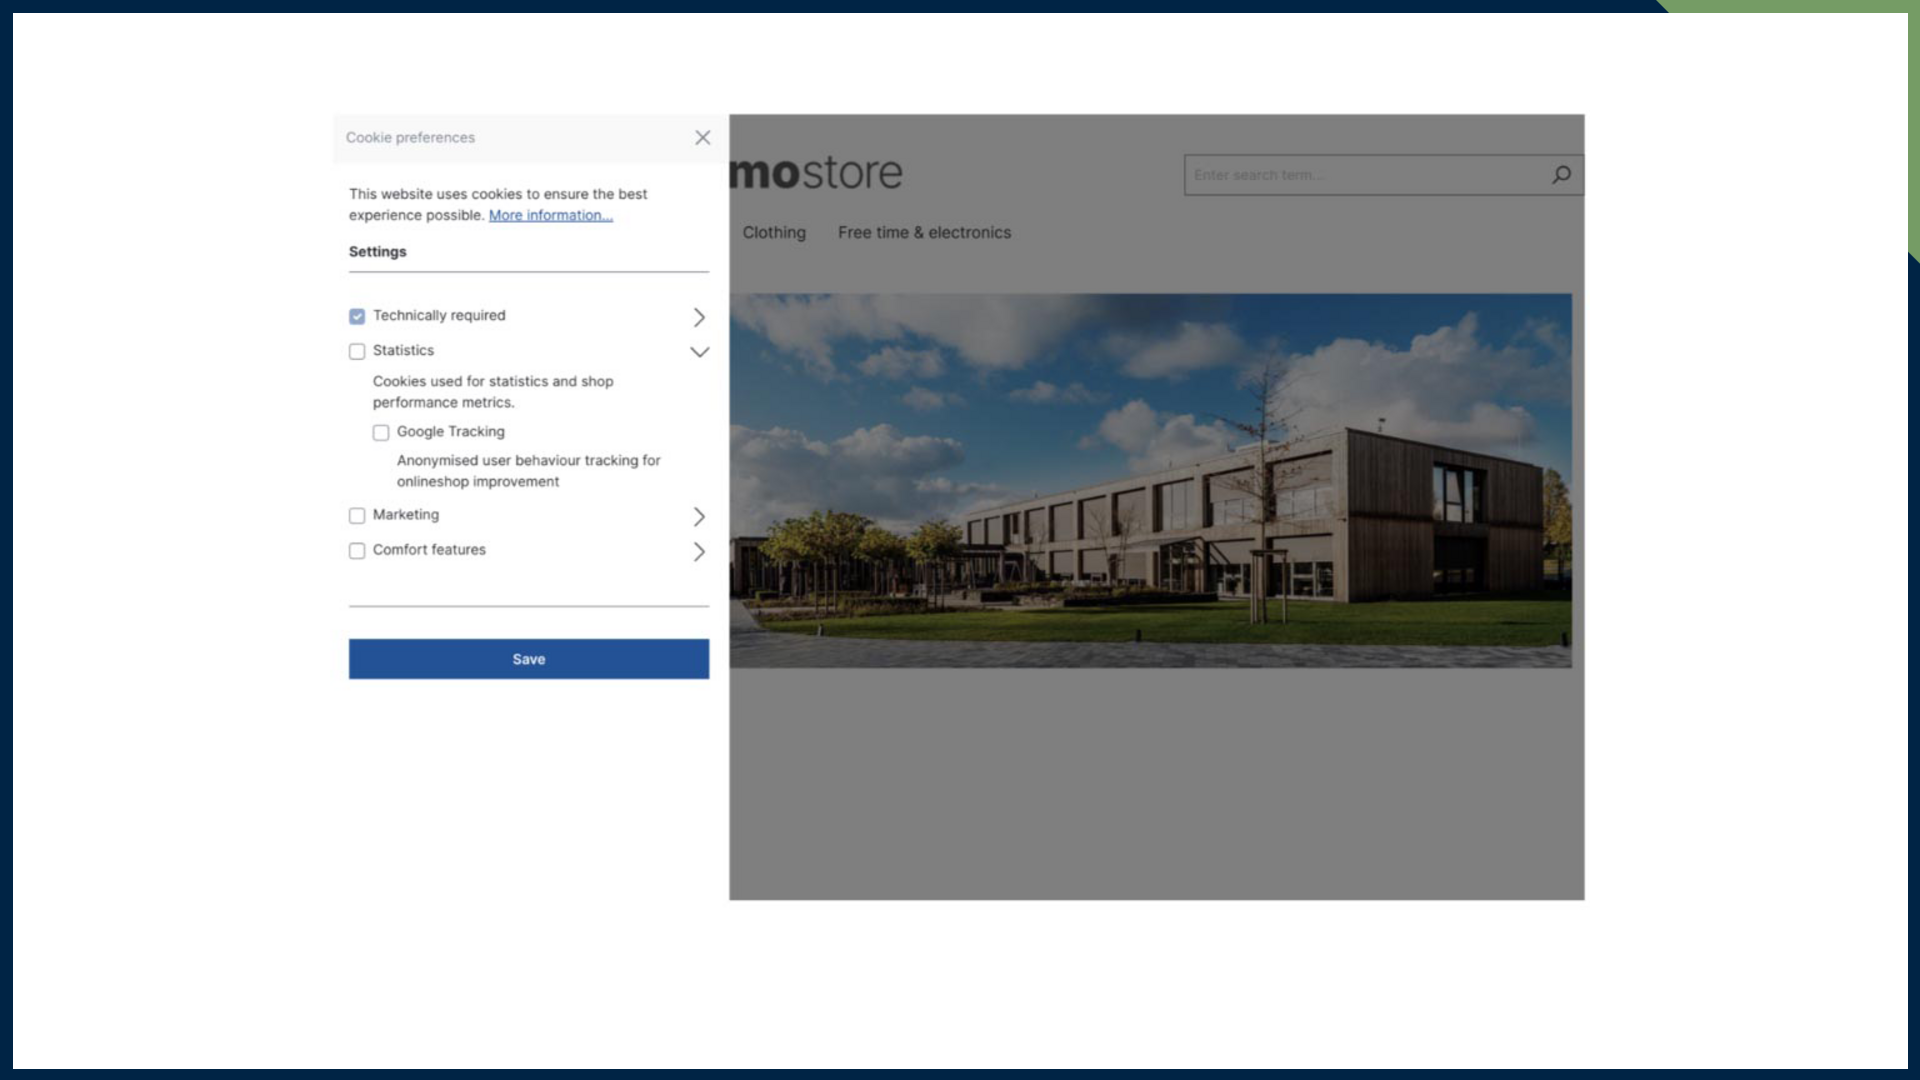Close the Cookie preferences dialog
The image size is (1920, 1080).
[x=703, y=138]
